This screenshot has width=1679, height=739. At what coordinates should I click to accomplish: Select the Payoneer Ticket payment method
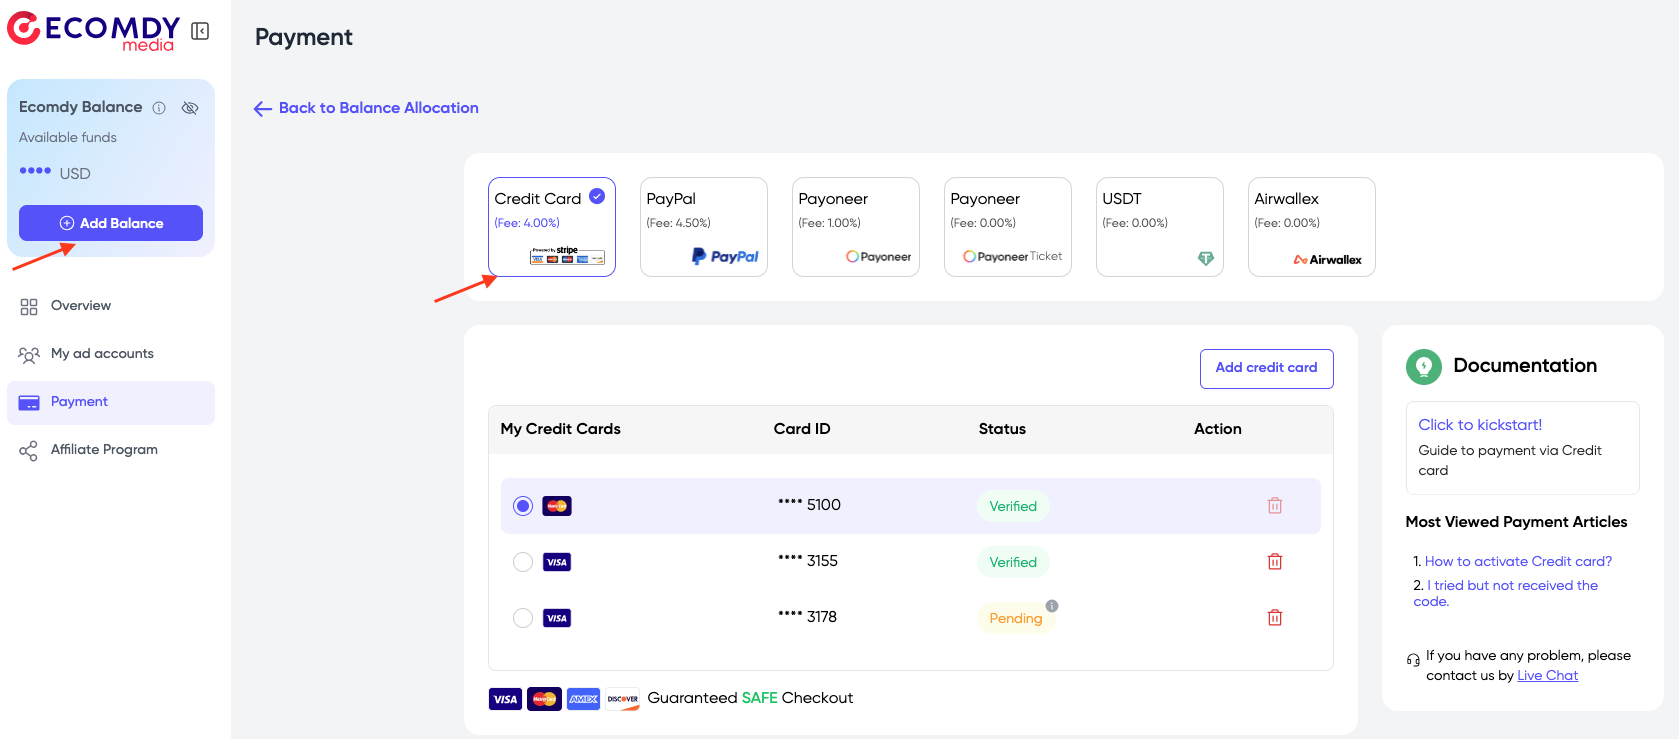[x=1008, y=227]
